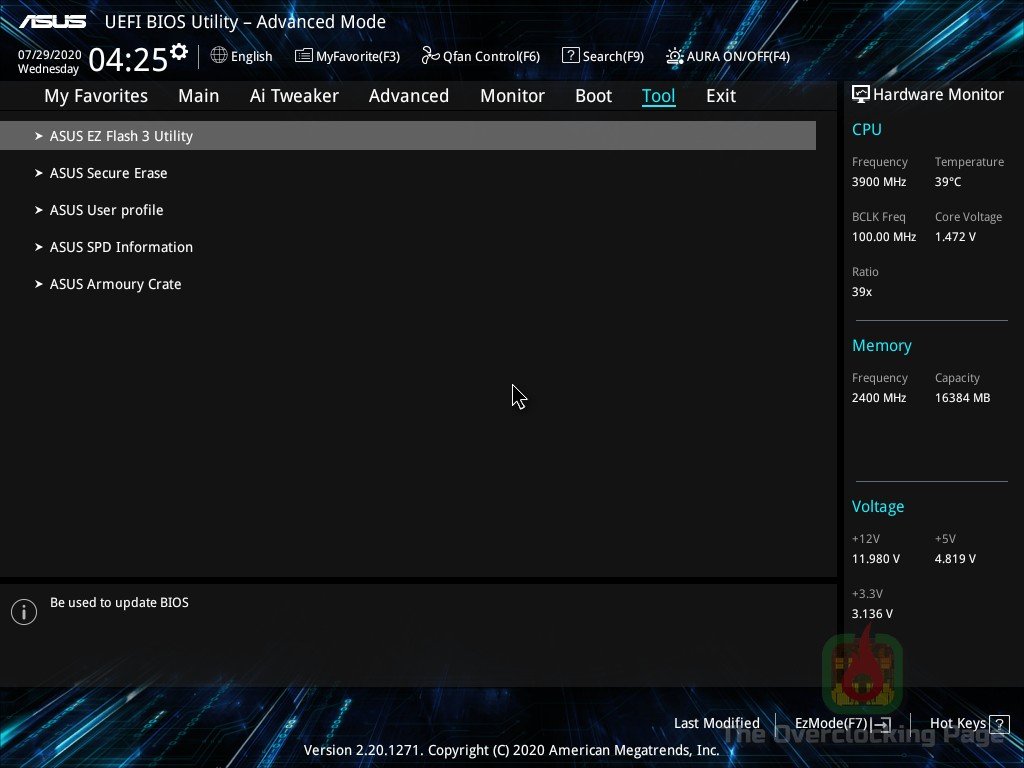The width and height of the screenshot is (1024, 768).
Task: Expand the ASUS SPD Information entry
Action: pos(121,247)
